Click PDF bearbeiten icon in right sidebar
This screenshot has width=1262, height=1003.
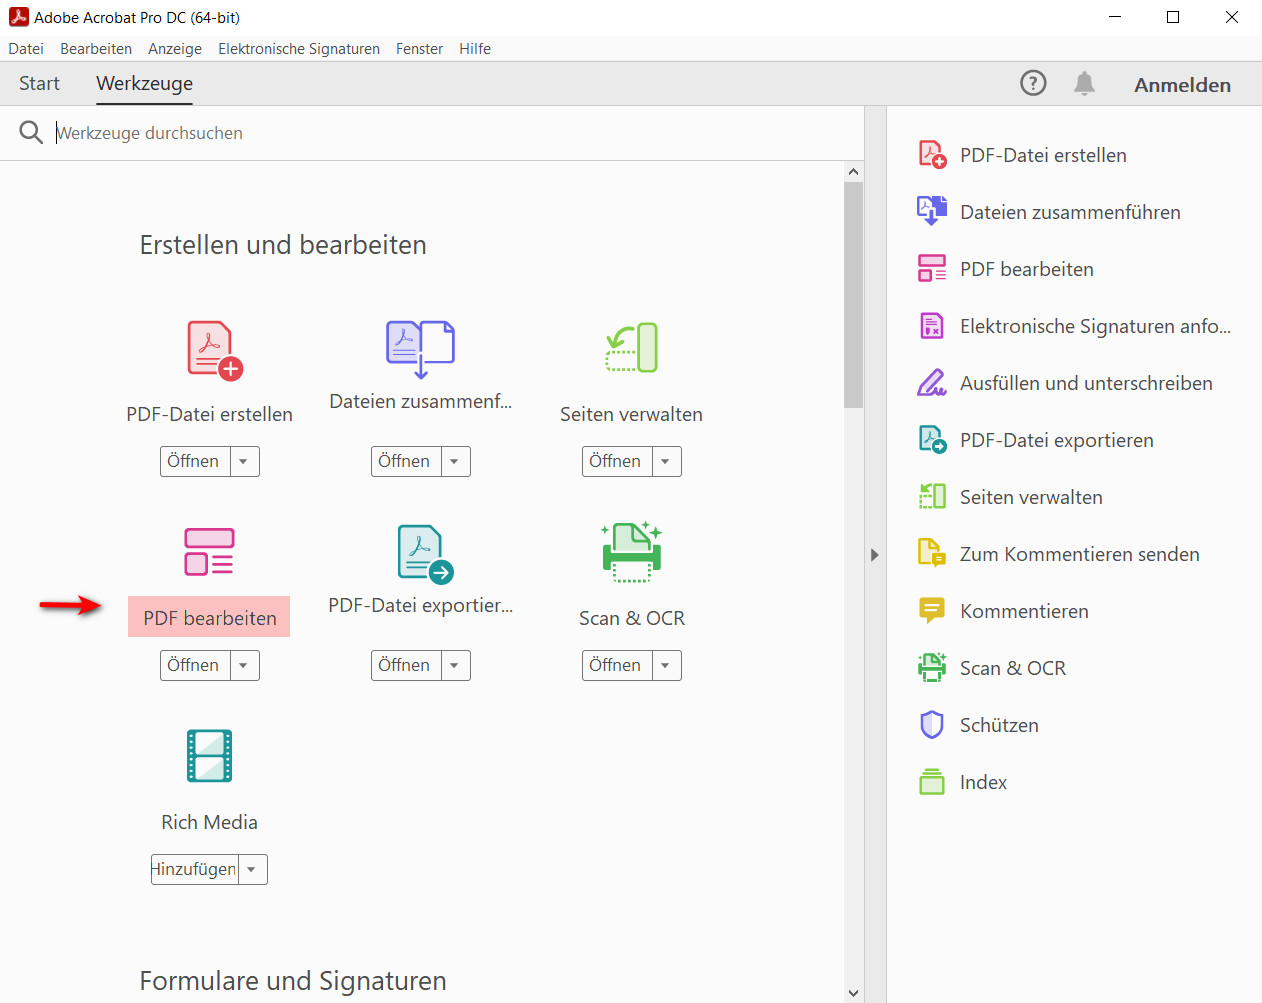pyautogui.click(x=932, y=268)
